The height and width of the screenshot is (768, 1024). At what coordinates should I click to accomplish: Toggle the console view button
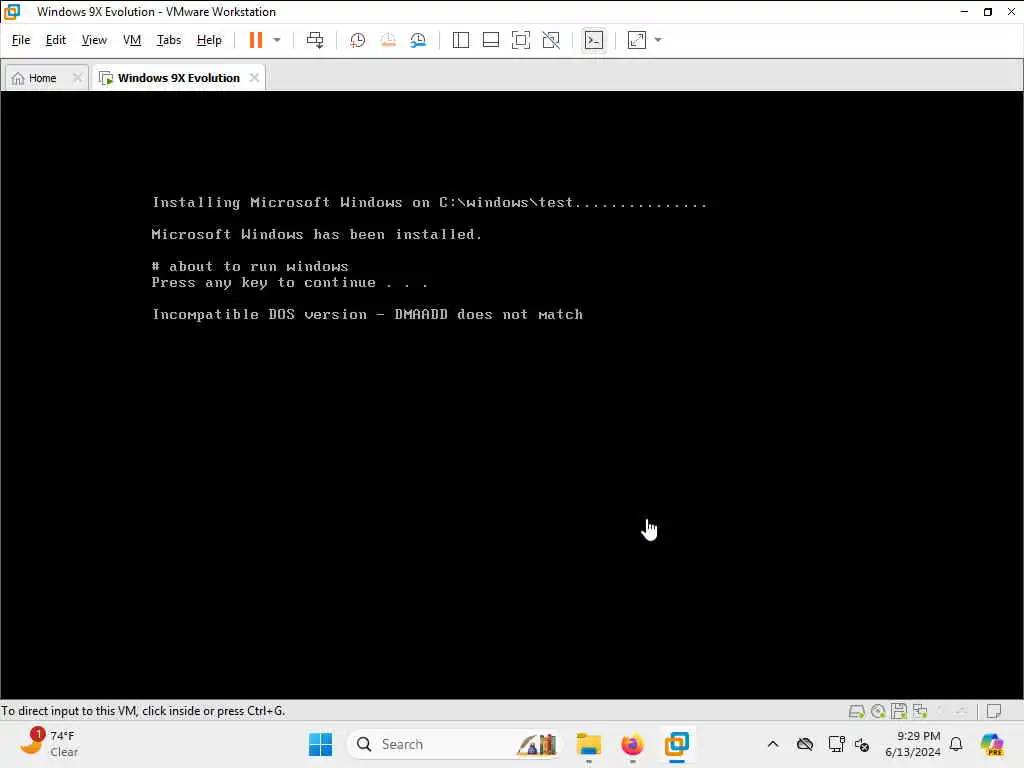point(594,40)
